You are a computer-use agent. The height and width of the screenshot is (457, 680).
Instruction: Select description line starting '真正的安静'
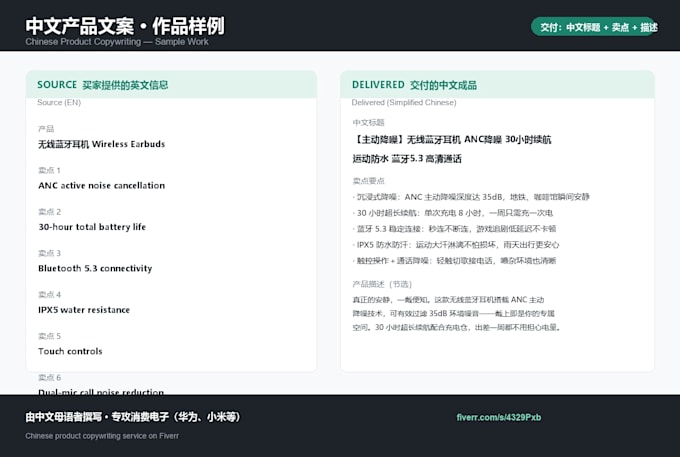click(x=448, y=300)
